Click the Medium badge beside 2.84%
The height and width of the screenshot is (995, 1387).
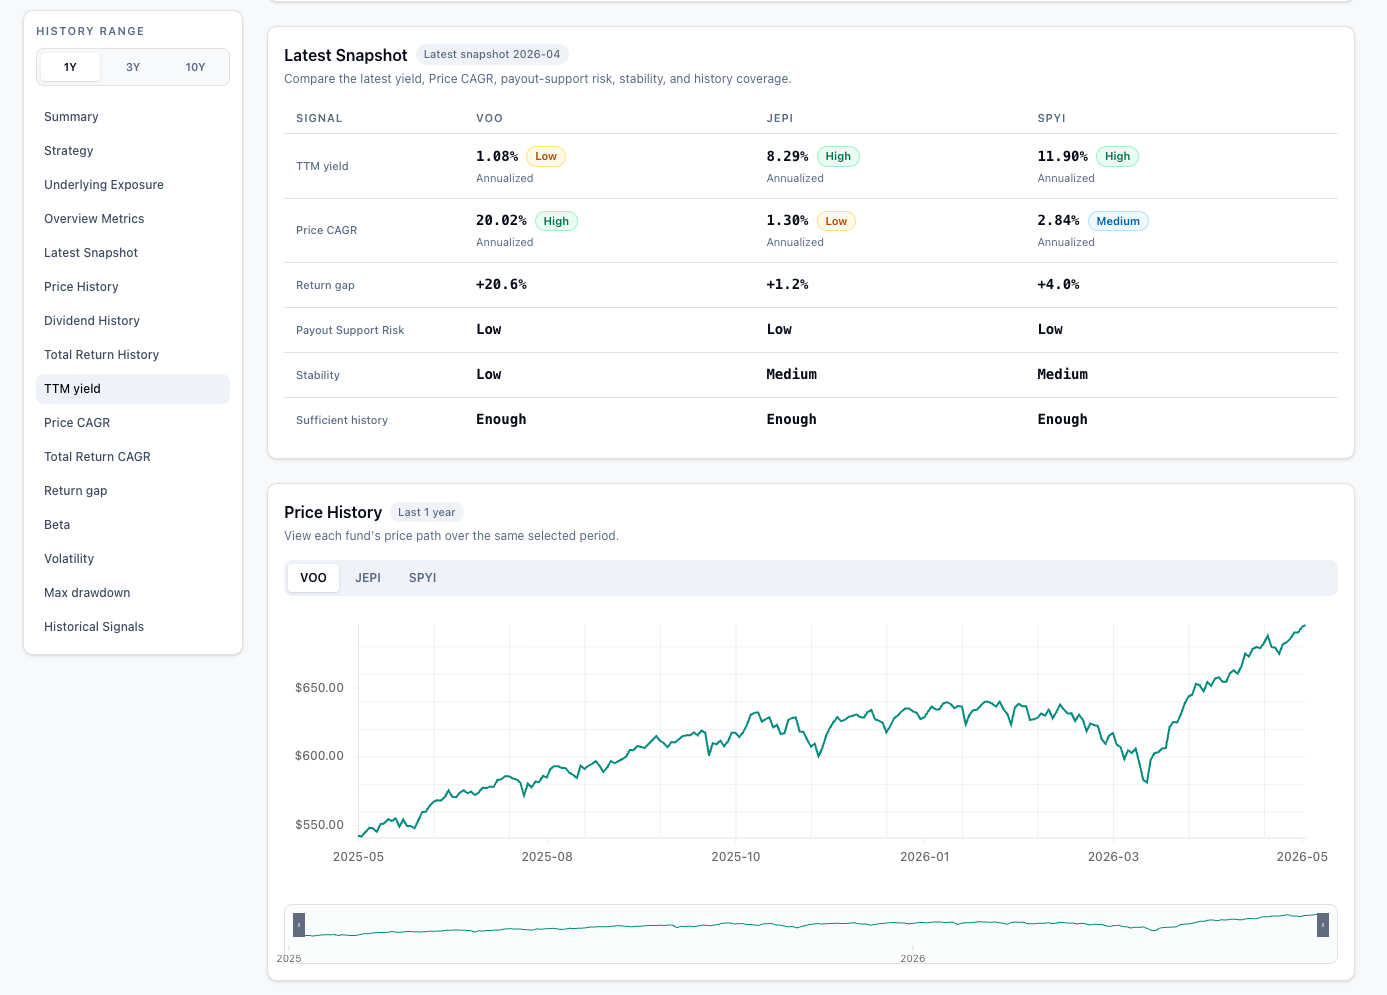pos(1118,221)
